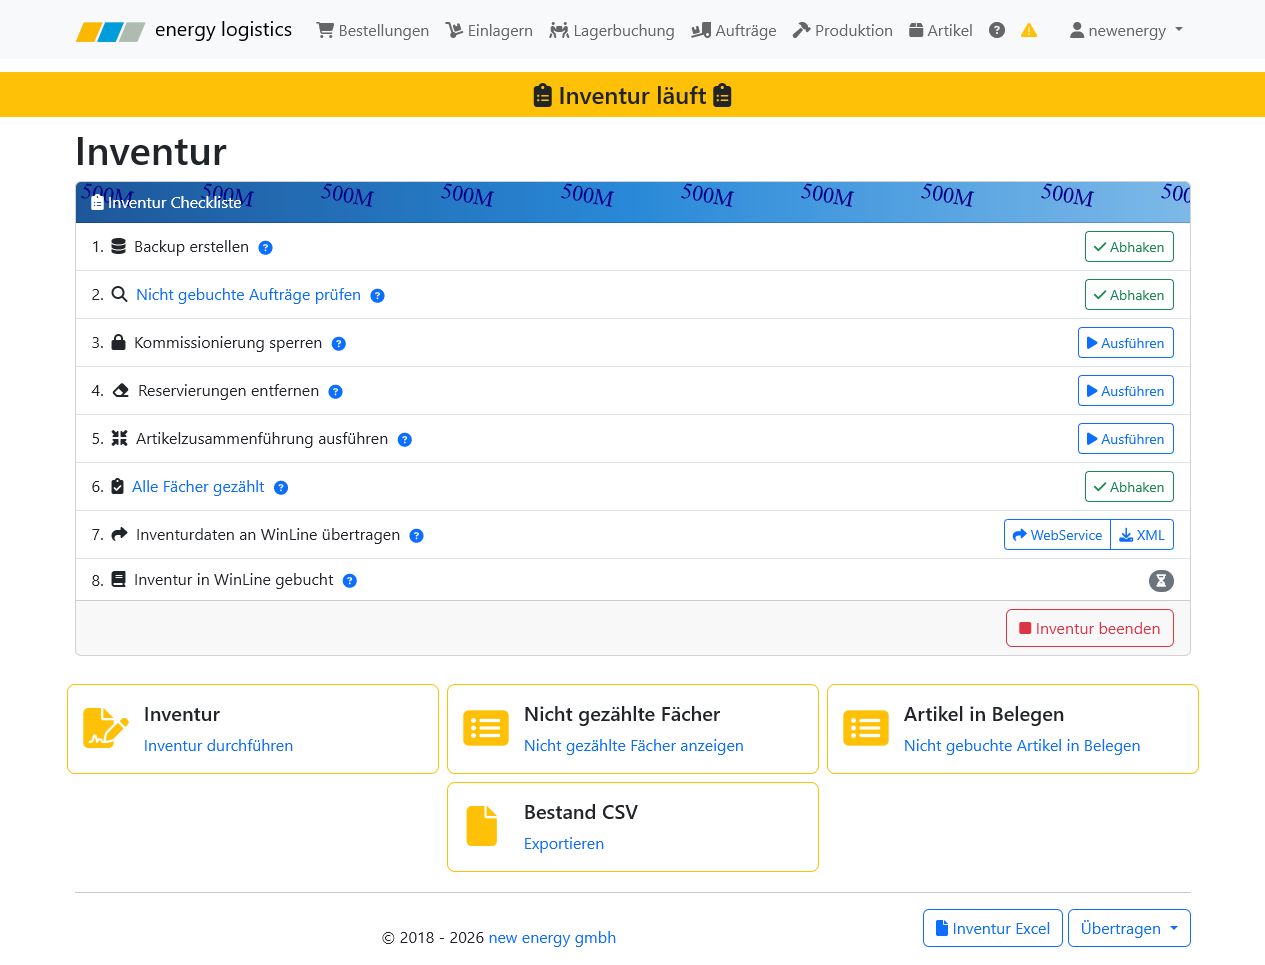Image resolution: width=1265 pixels, height=965 pixels.
Task: Open the help question mark icon in navbar
Action: (x=997, y=30)
